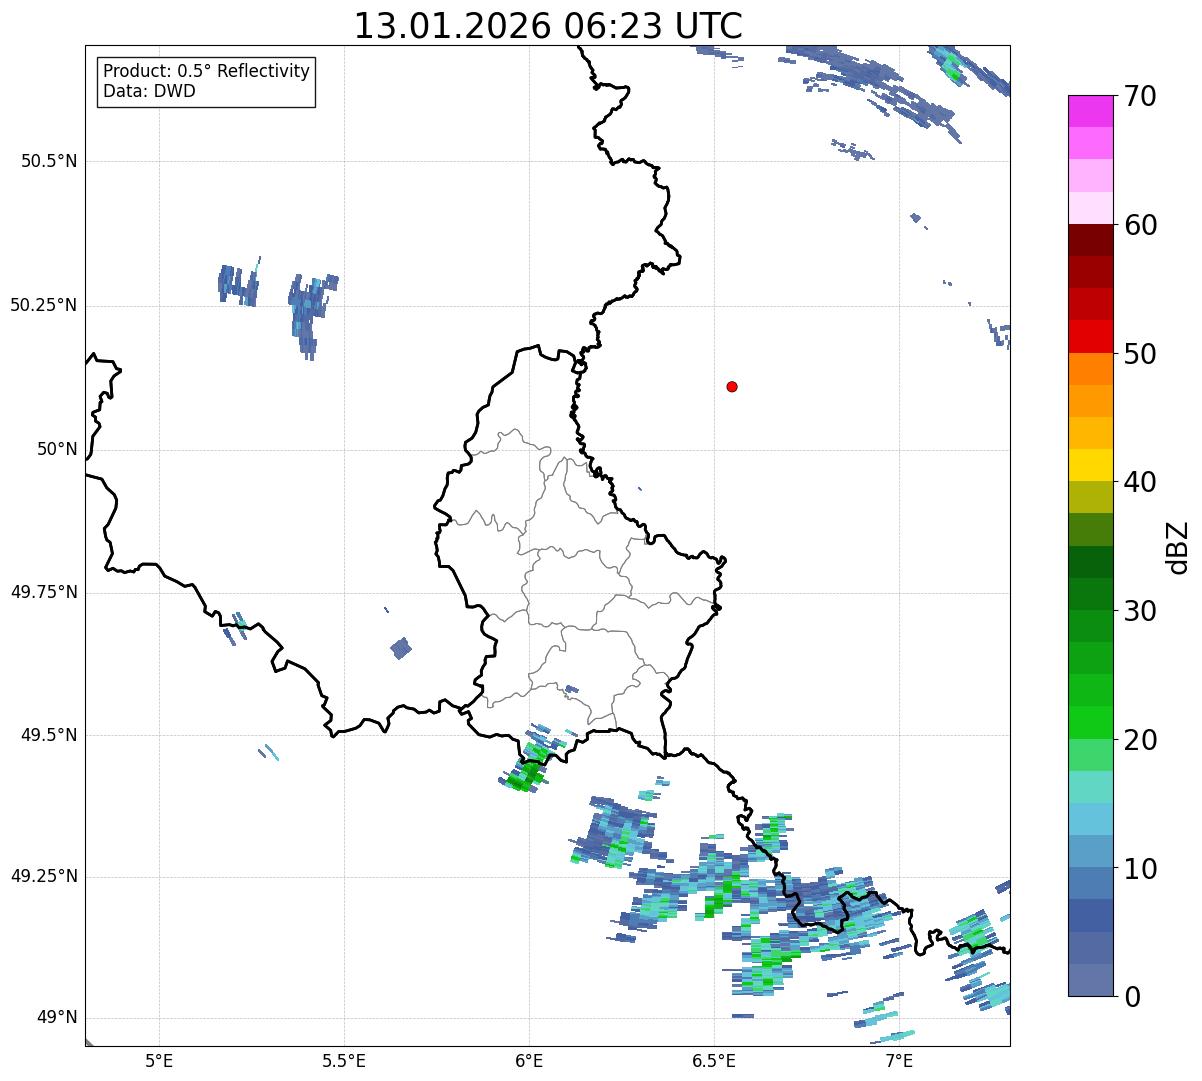Click the title "13.01.2026 06:23 UTC"
This screenshot has width=1202, height=1081.
click(x=548, y=26)
